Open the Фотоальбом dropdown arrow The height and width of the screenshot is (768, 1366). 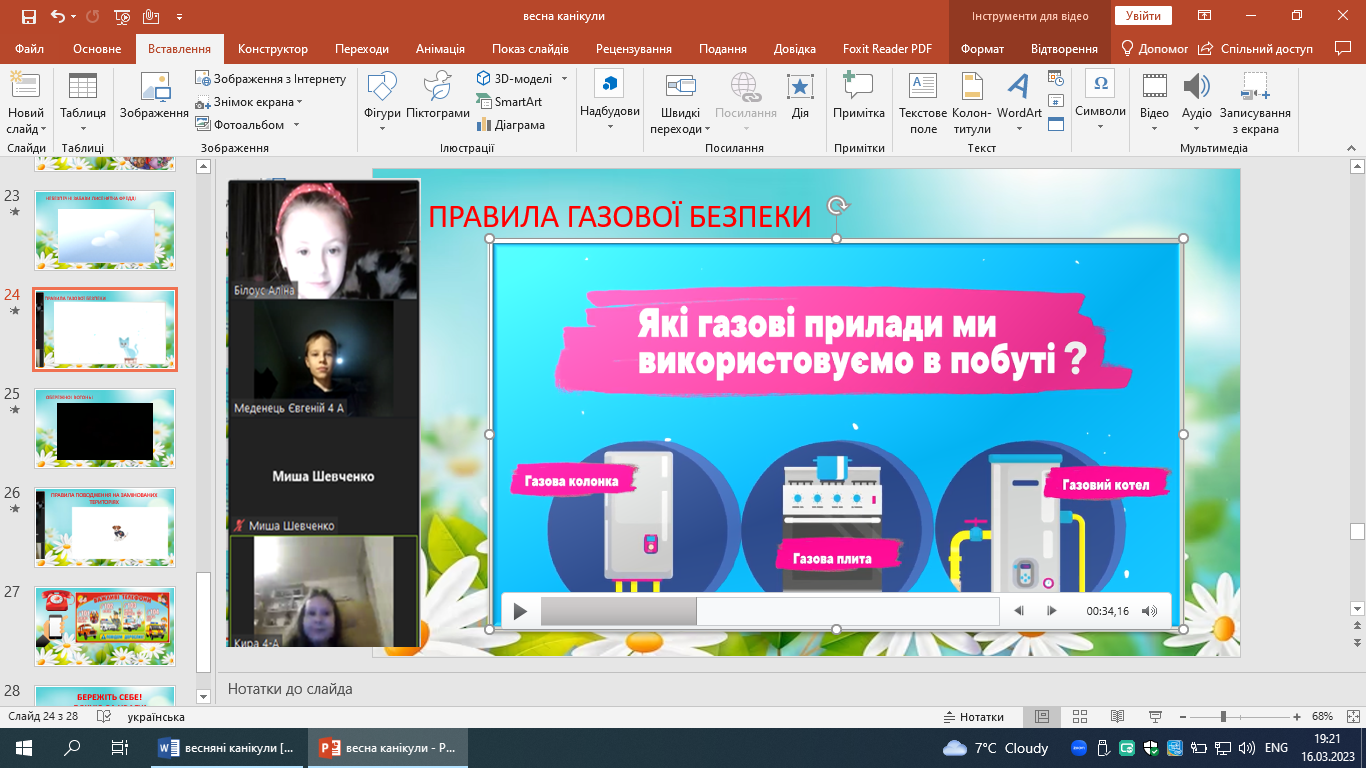pyautogui.click(x=295, y=125)
